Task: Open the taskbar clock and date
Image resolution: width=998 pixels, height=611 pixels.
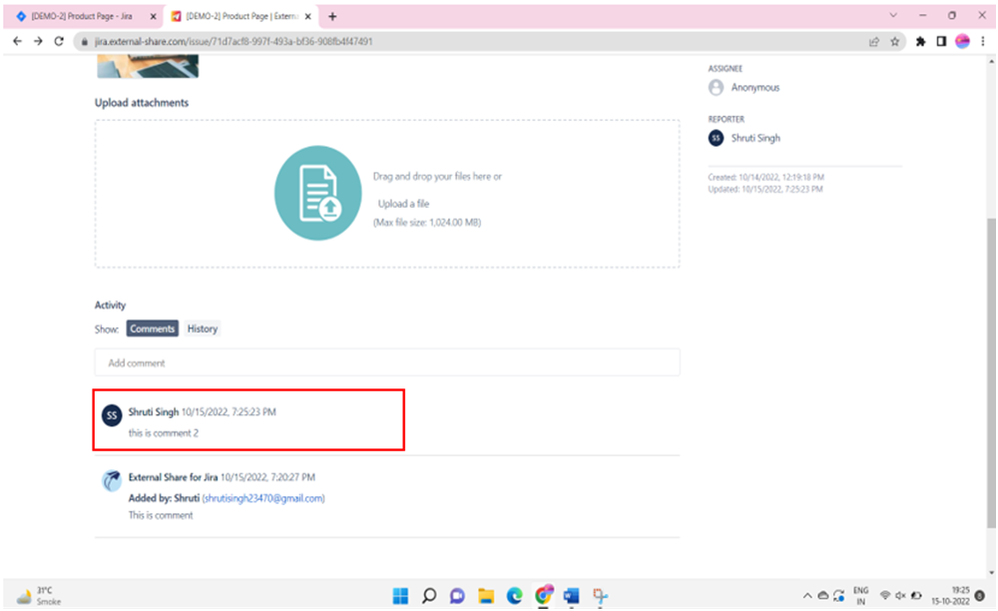Action: click(x=950, y=596)
